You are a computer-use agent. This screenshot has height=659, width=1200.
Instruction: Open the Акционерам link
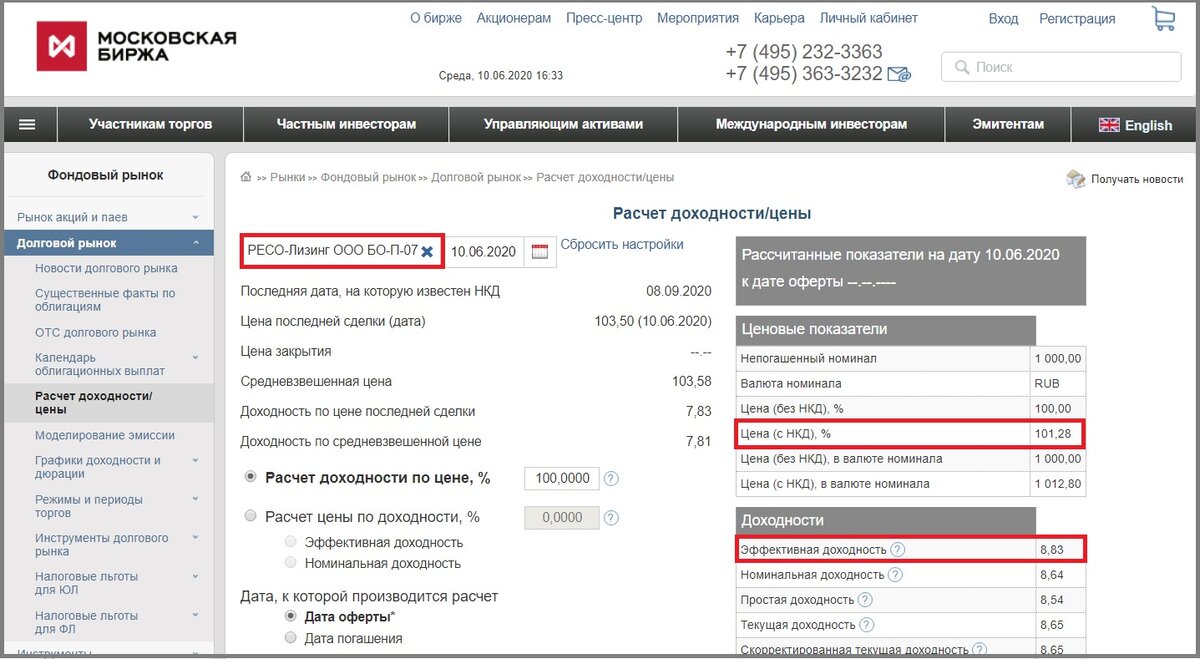pos(514,18)
